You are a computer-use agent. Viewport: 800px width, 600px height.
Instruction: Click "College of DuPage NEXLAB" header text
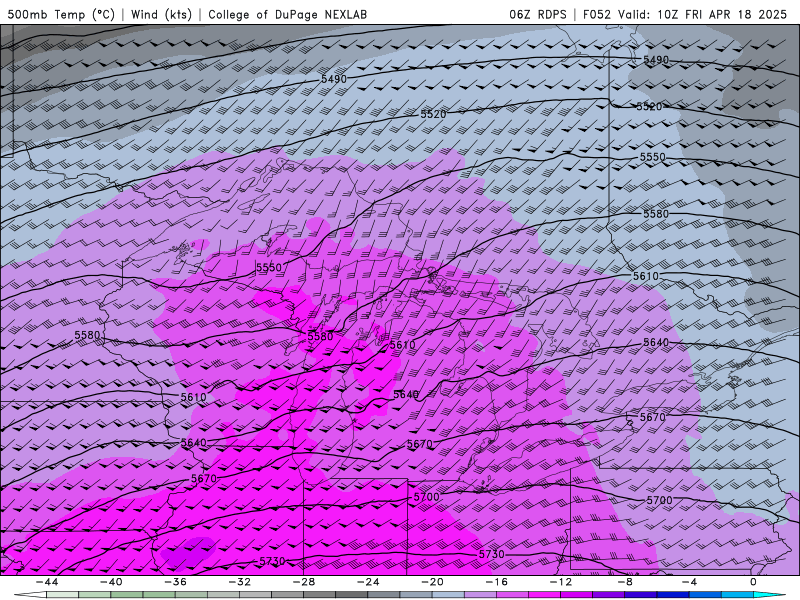287,14
